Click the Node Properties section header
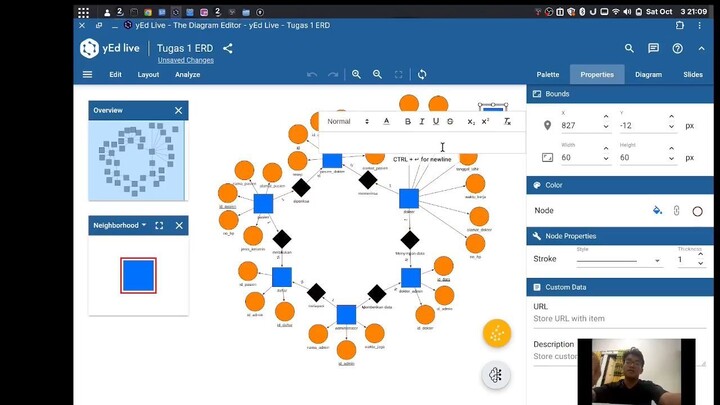 pyautogui.click(x=620, y=236)
